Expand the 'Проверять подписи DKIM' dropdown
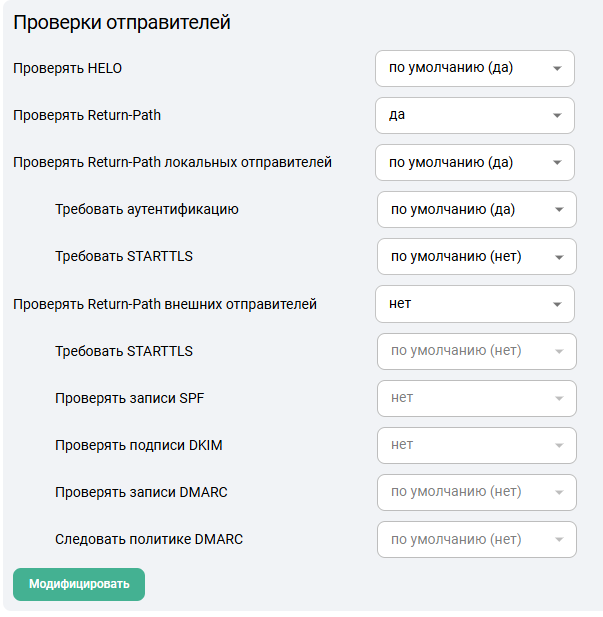 coord(477,445)
